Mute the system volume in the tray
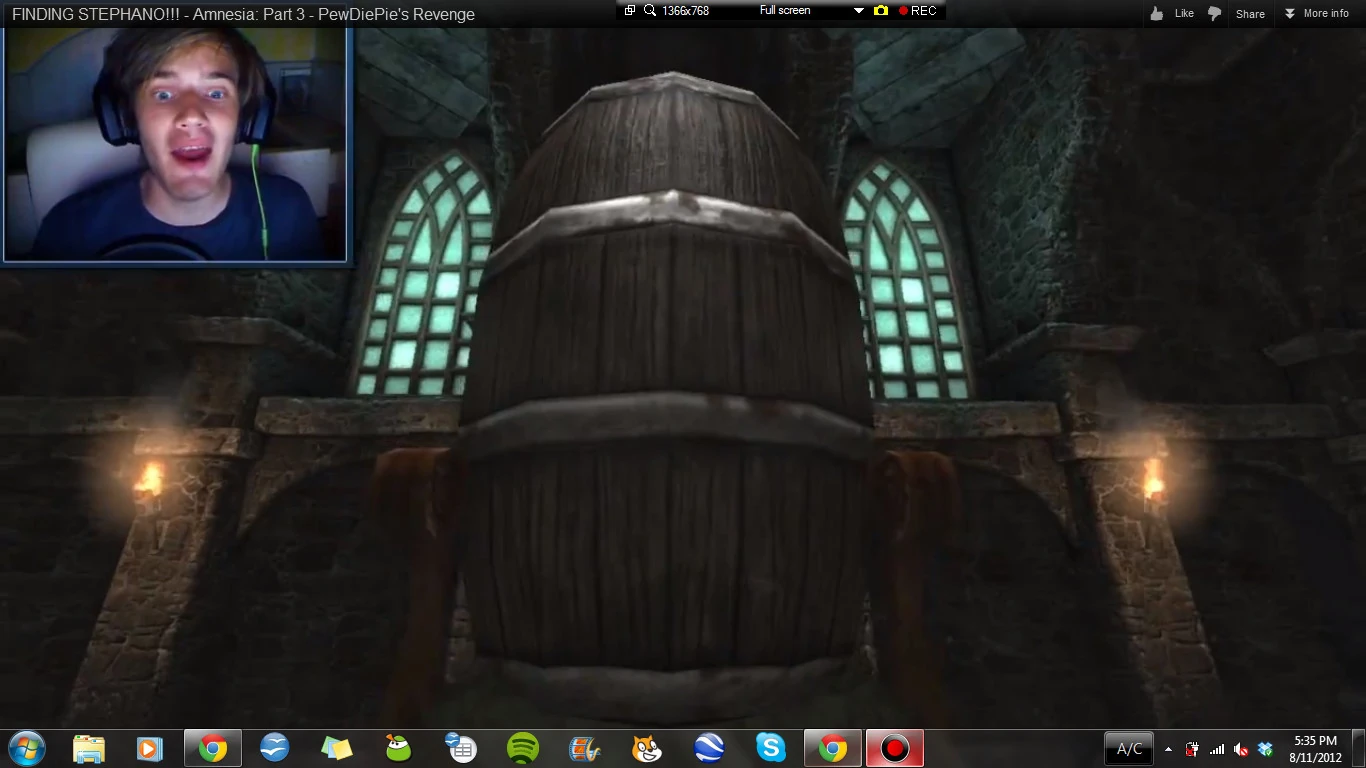Image resolution: width=1366 pixels, height=768 pixels. click(x=1240, y=749)
